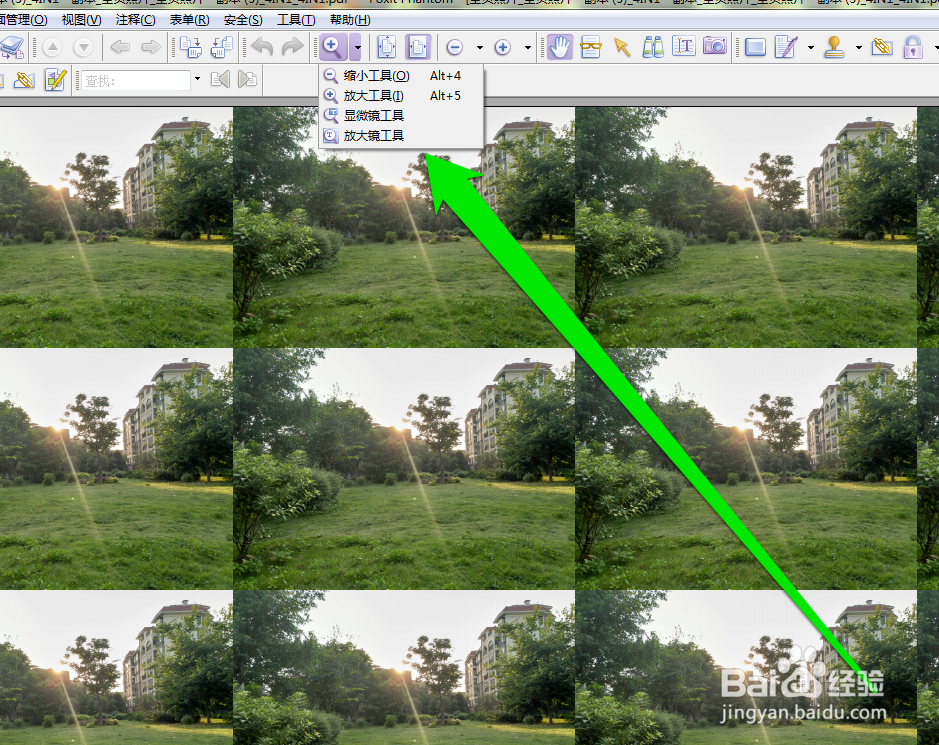Expand the zoom out dropdown arrow
Image resolution: width=939 pixels, height=745 pixels.
coord(480,47)
